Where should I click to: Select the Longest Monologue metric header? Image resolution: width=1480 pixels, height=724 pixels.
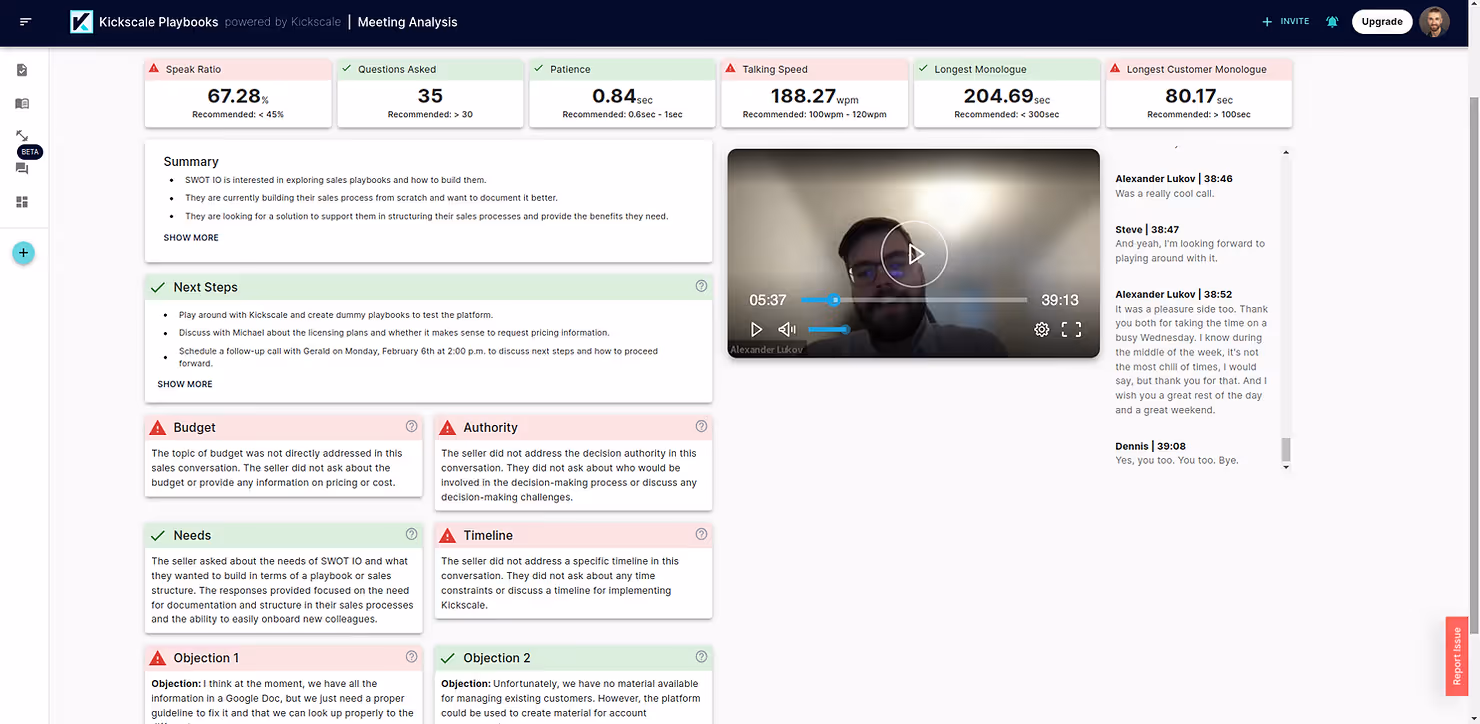click(x=1007, y=69)
